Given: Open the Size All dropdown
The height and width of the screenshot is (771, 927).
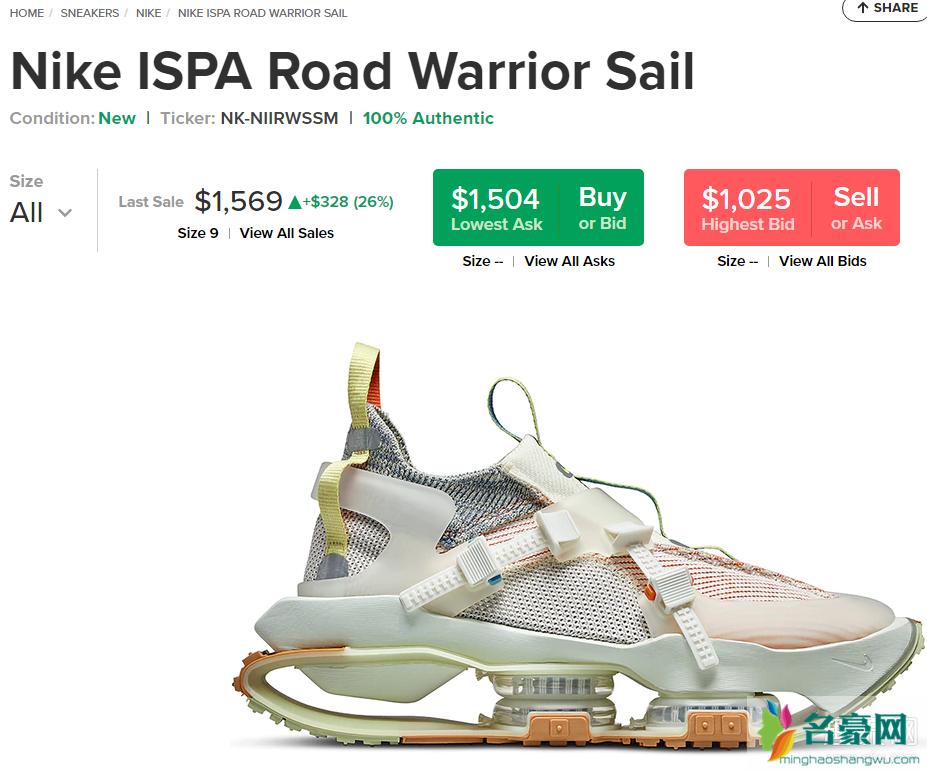Looking at the screenshot, I should [41, 212].
